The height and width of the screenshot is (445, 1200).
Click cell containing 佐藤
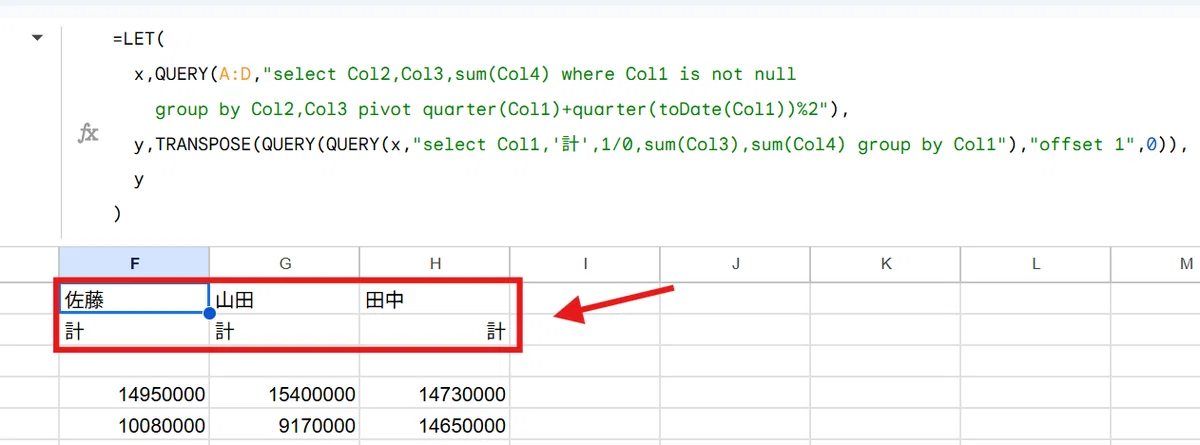pyautogui.click(x=134, y=299)
